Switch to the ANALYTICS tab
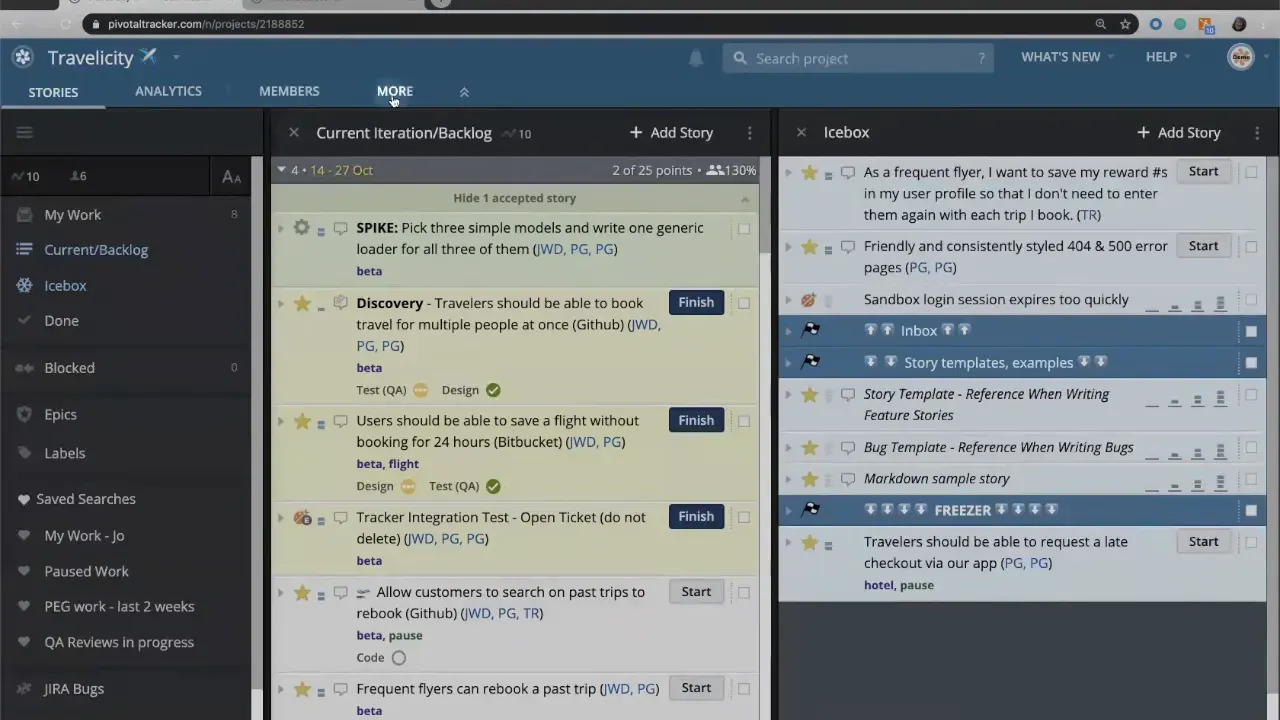This screenshot has height=720, width=1280. [x=168, y=91]
